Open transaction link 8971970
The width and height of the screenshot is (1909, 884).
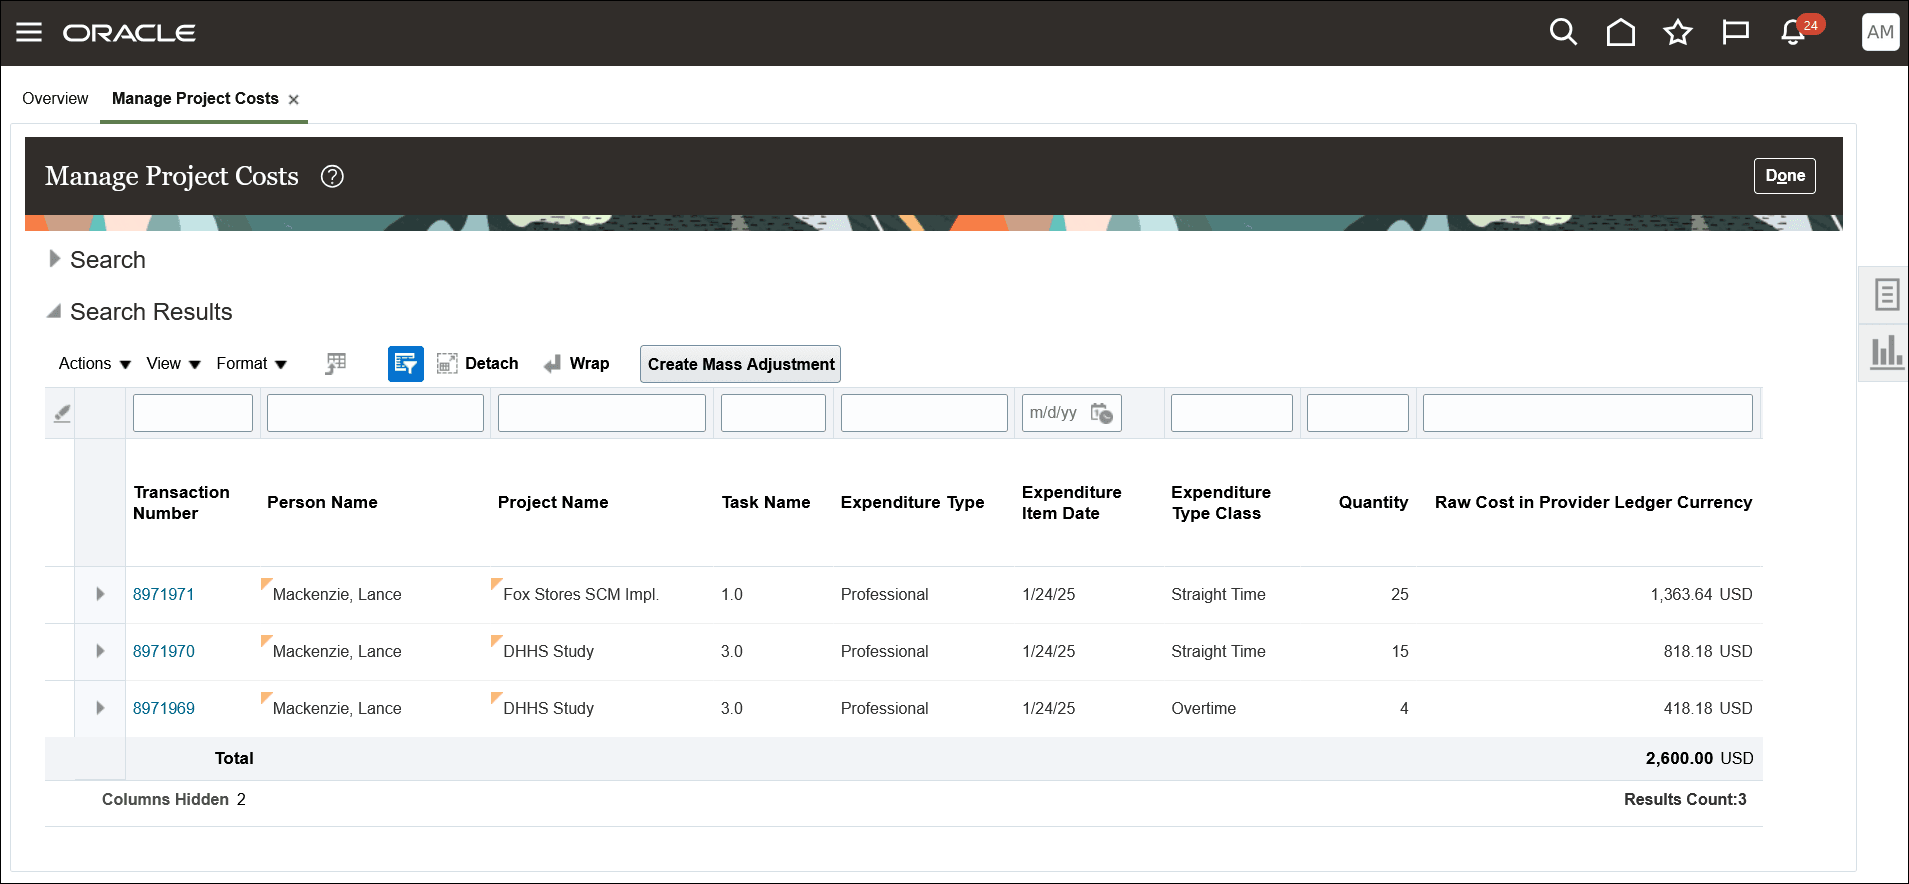tap(163, 651)
